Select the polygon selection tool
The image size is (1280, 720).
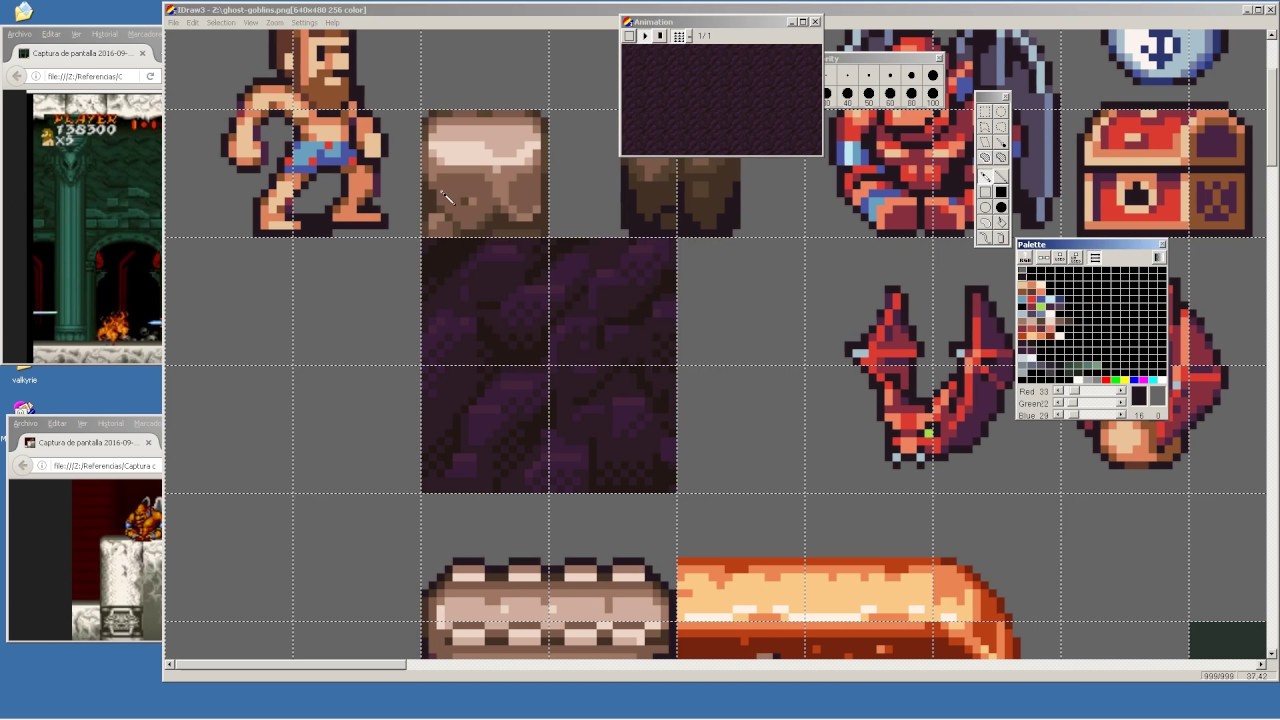985,127
